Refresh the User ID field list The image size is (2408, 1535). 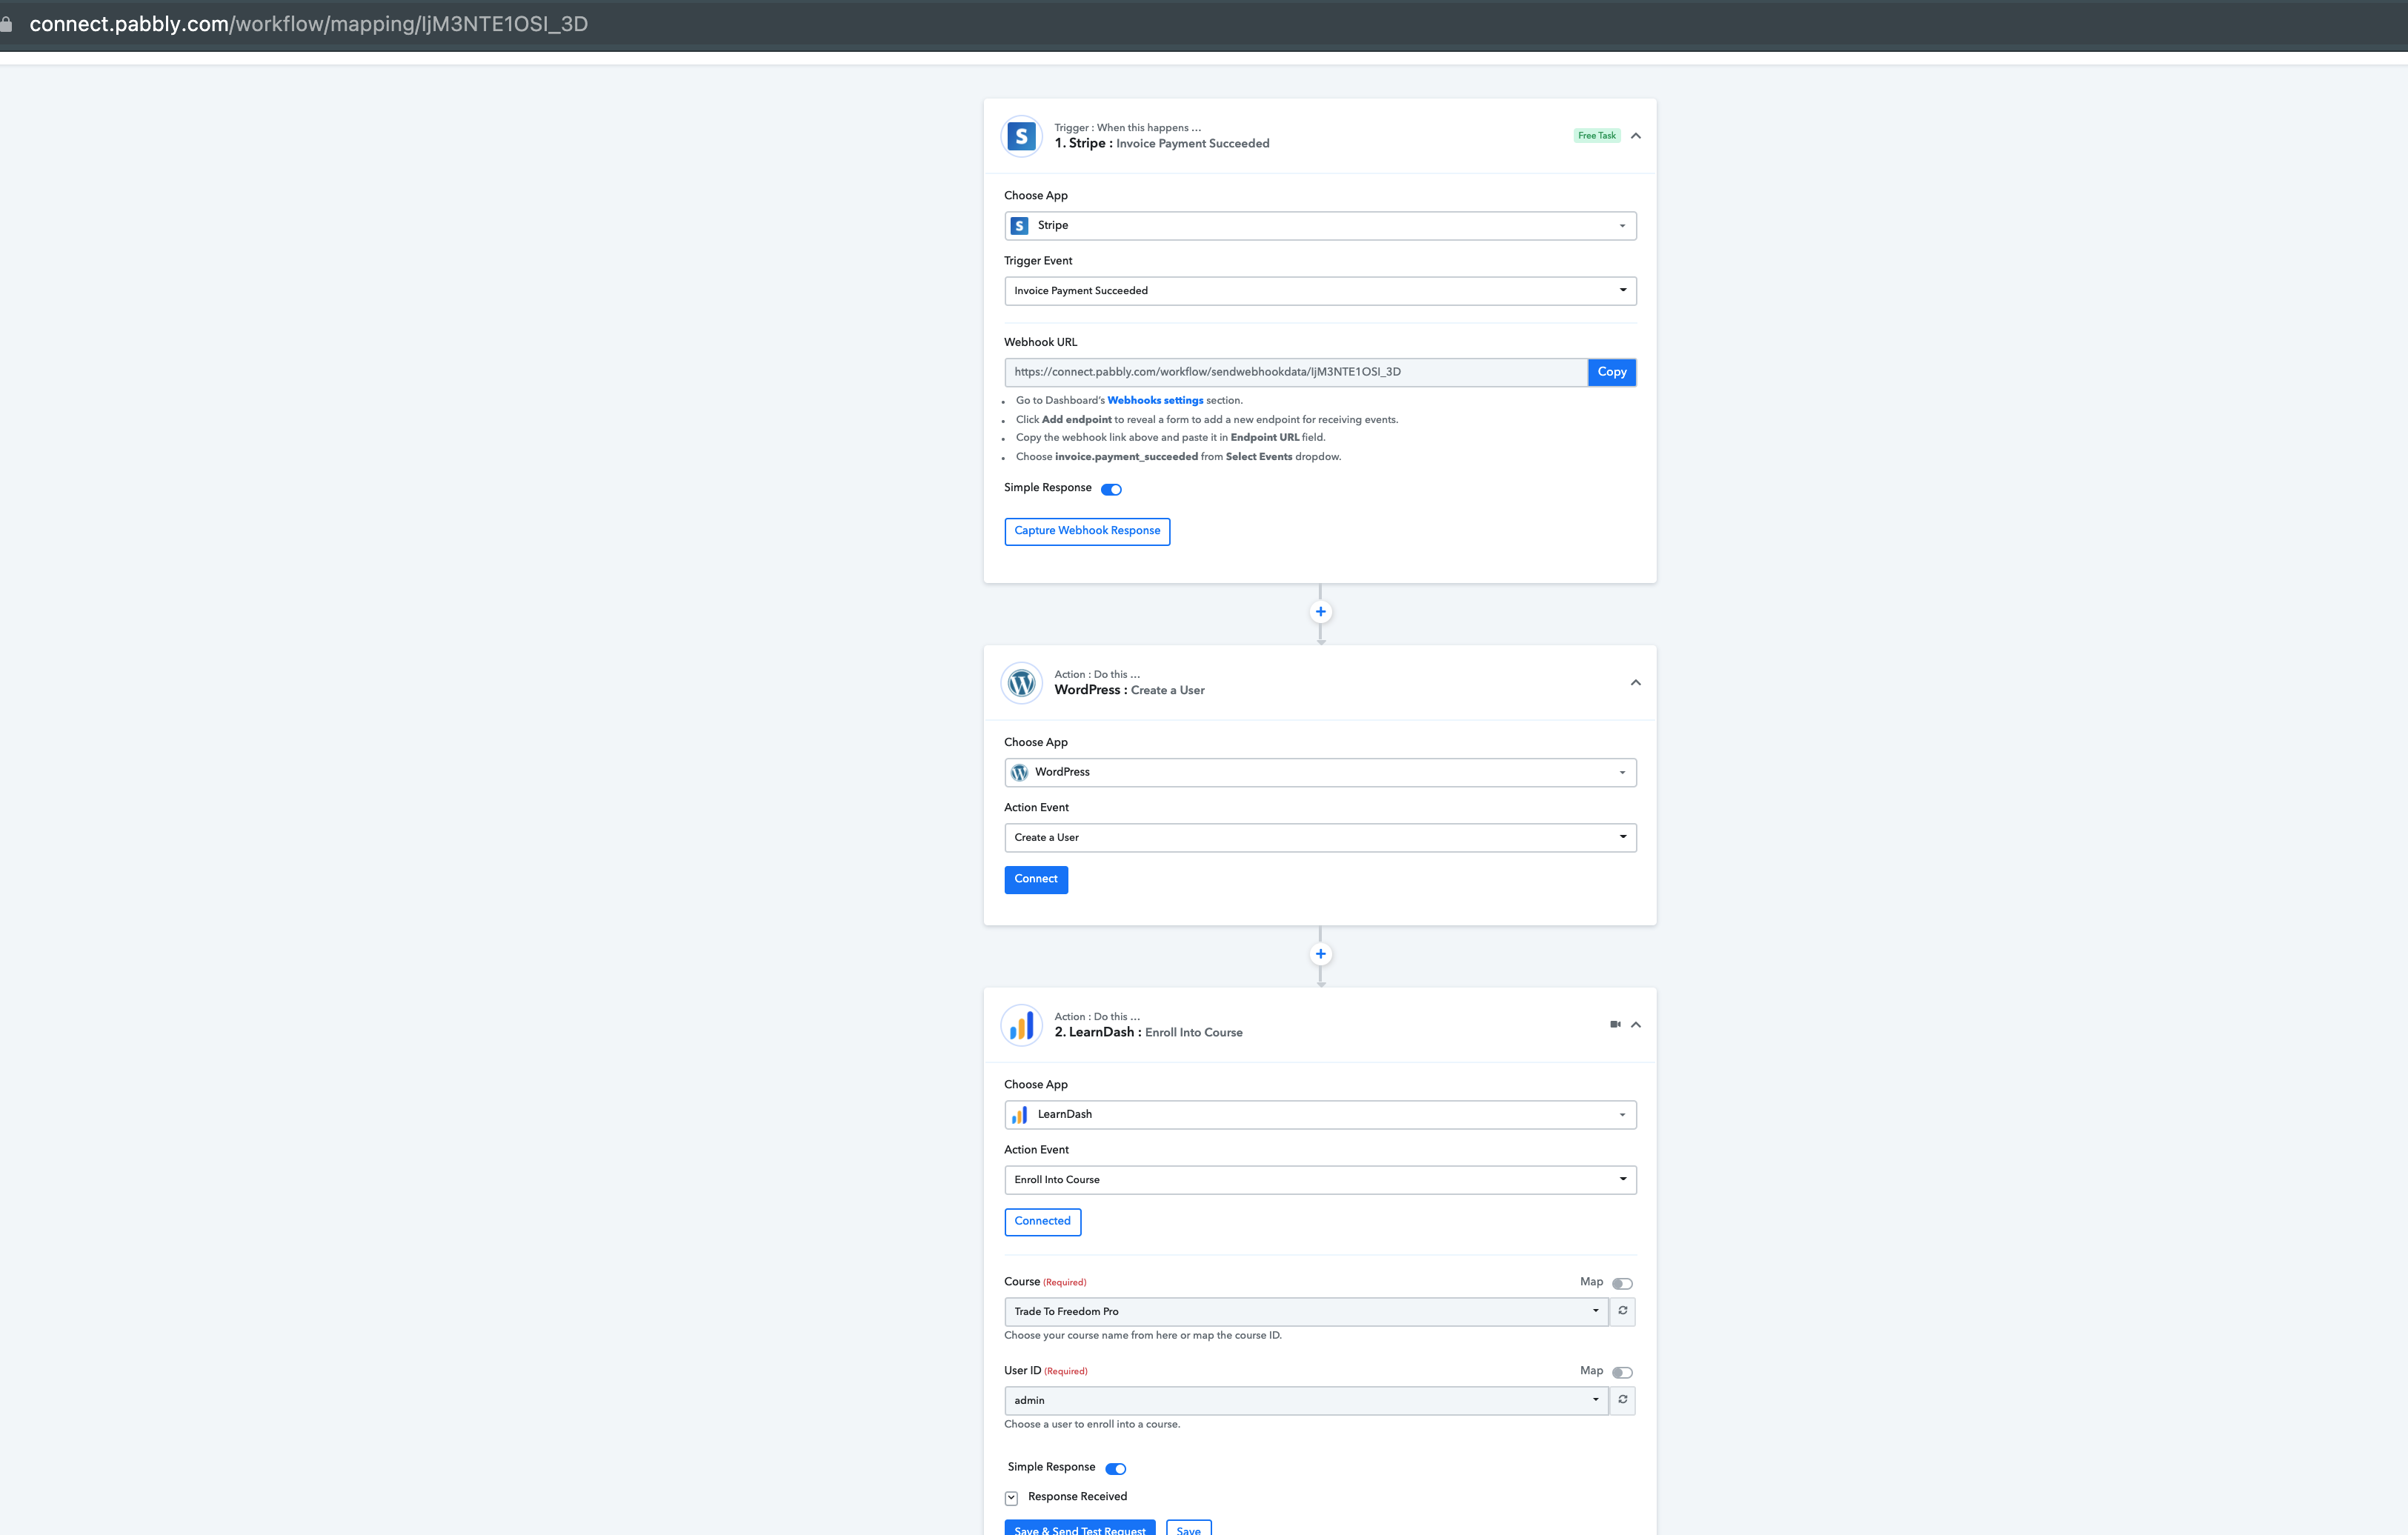point(1622,1400)
